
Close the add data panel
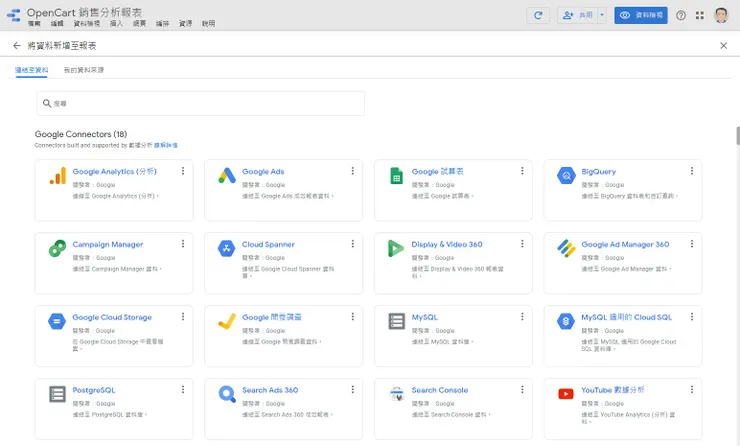[723, 45]
